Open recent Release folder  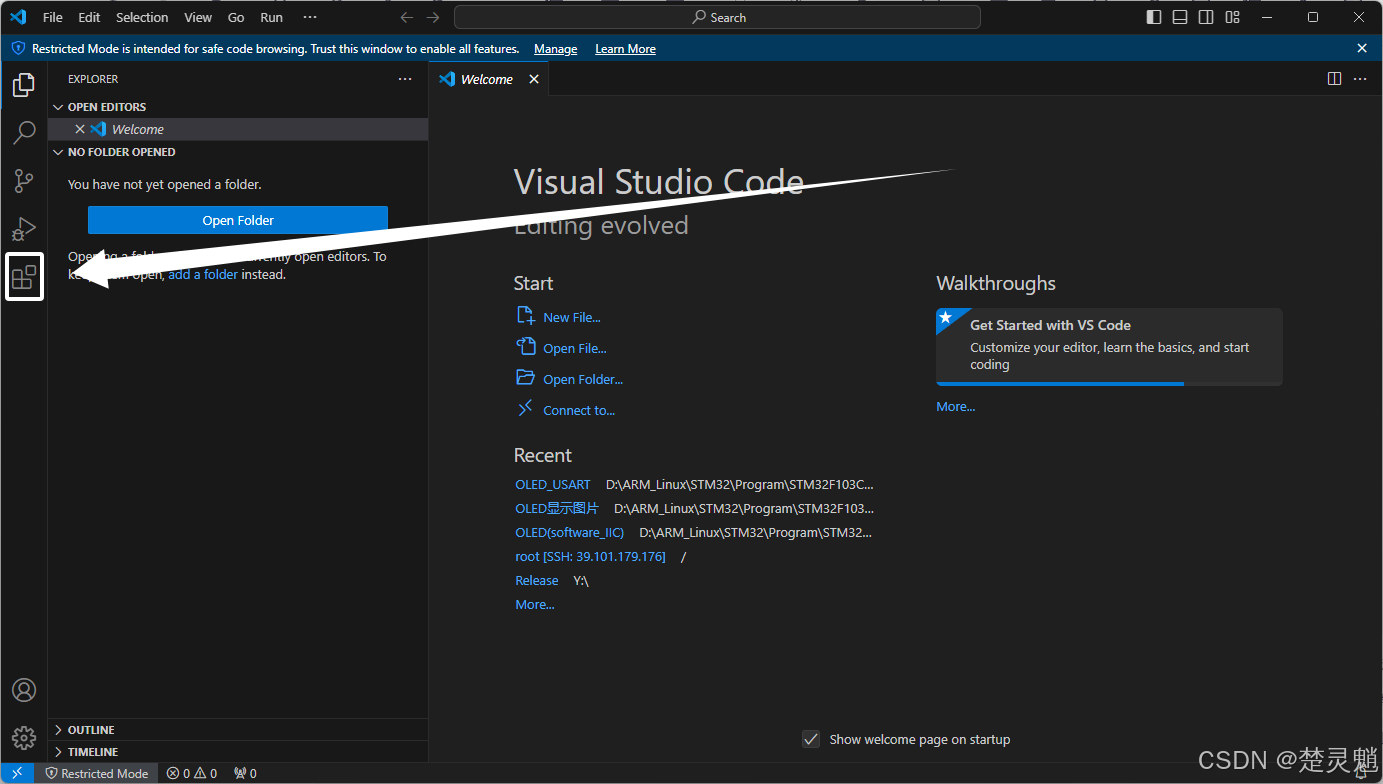click(537, 580)
